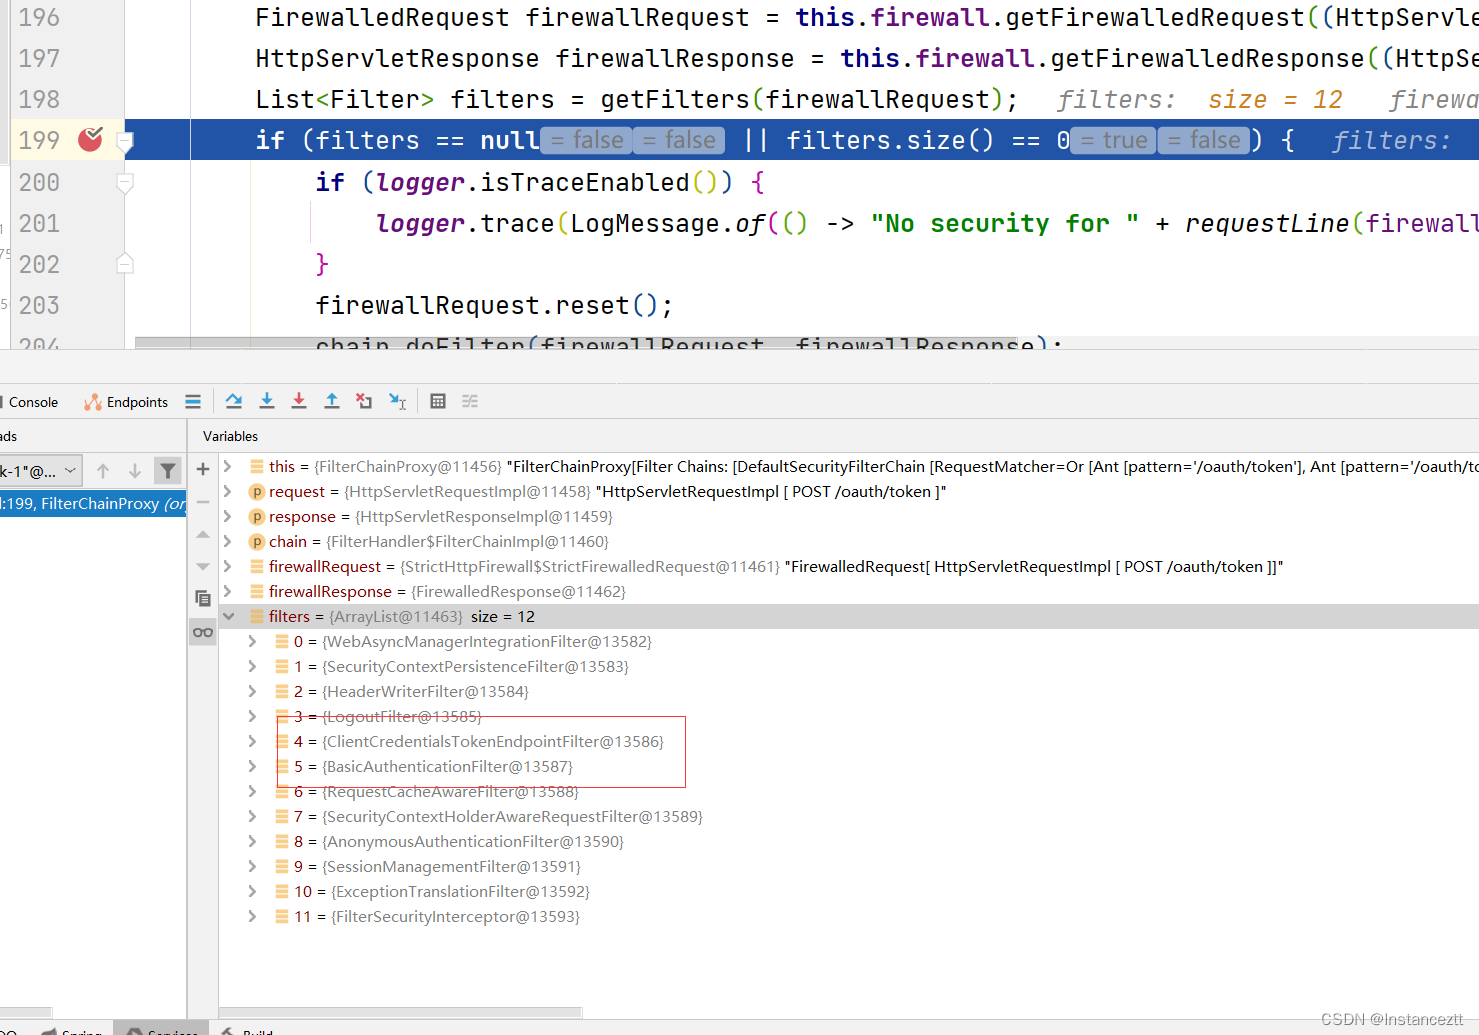Click the list icon beside 'filters'
This screenshot has width=1479, height=1035.
click(x=257, y=616)
